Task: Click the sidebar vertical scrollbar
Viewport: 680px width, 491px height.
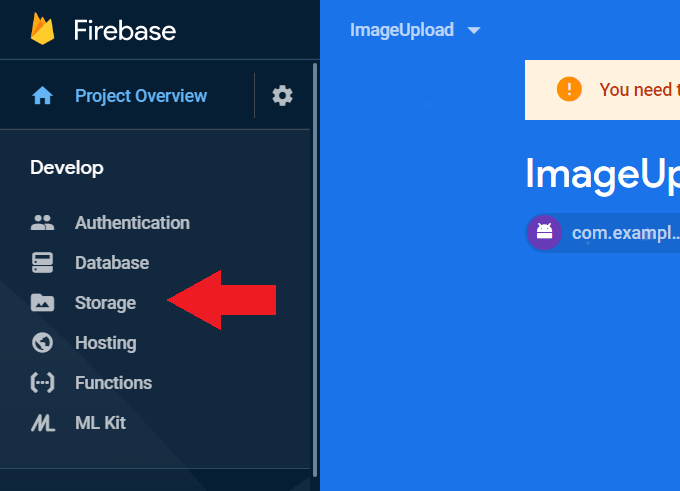Action: (x=315, y=270)
